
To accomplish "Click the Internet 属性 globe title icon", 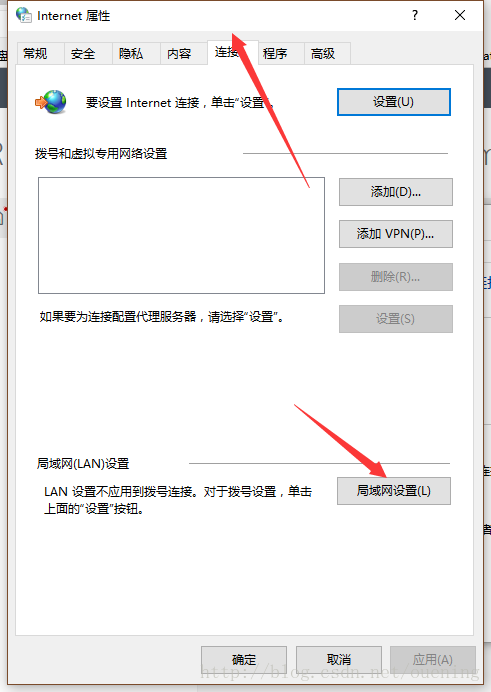I will pos(24,15).
